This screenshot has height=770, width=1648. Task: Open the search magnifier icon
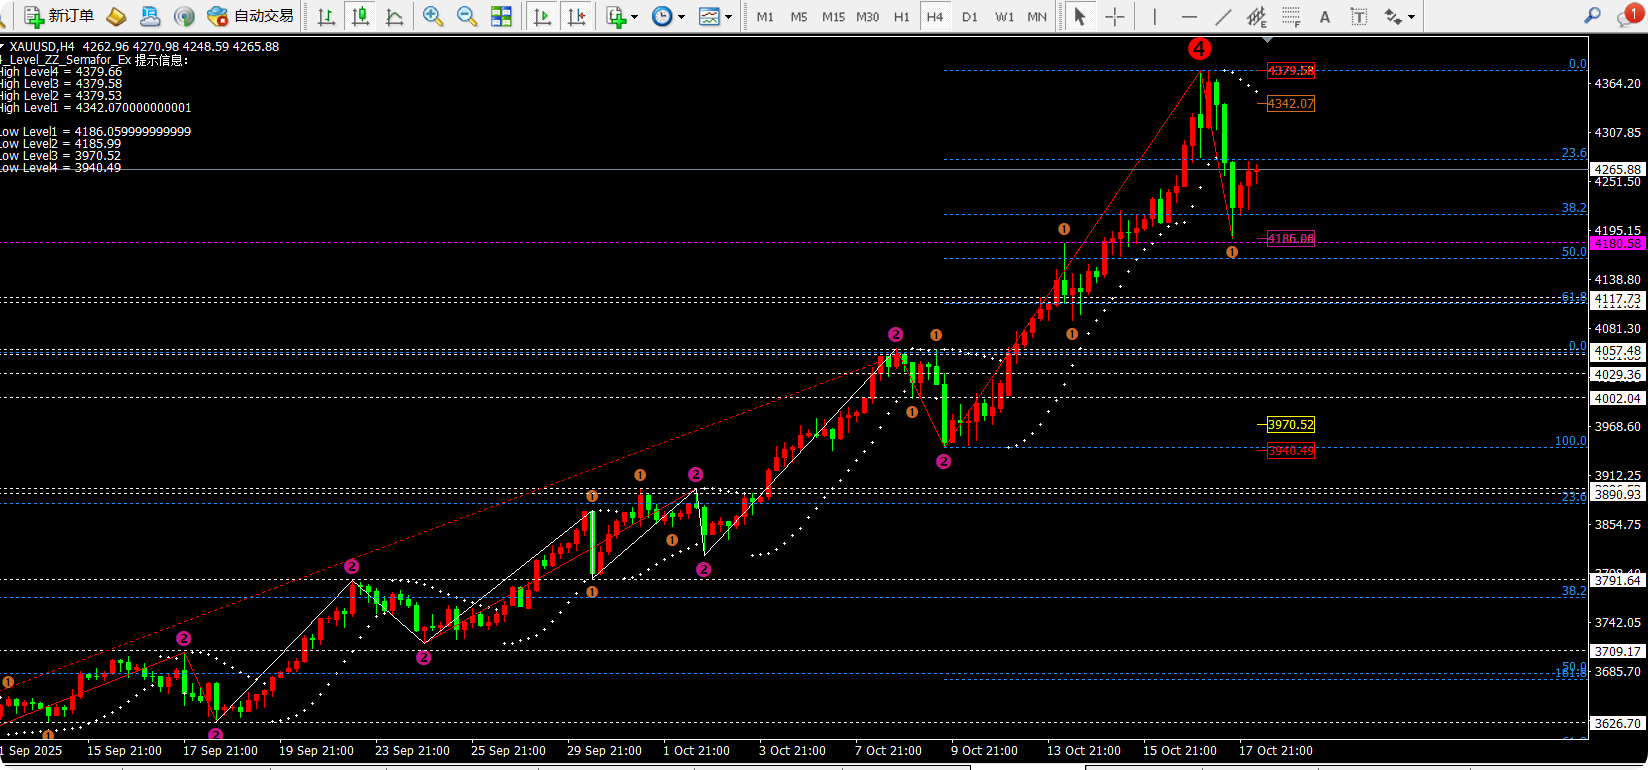point(1592,16)
